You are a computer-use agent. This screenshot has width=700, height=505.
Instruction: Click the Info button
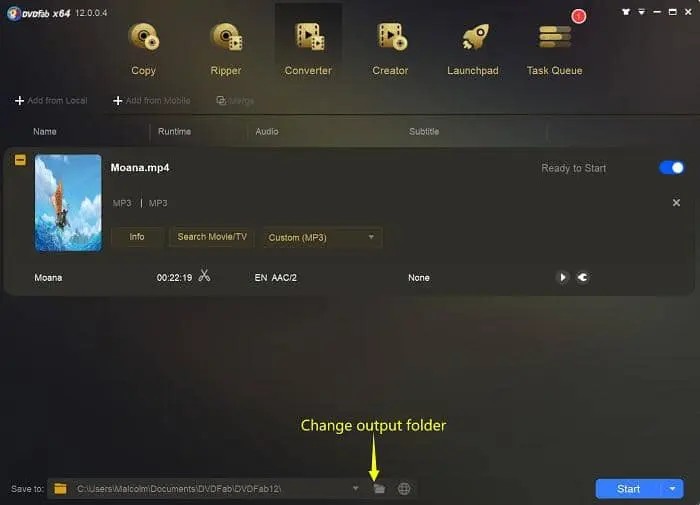coord(137,237)
